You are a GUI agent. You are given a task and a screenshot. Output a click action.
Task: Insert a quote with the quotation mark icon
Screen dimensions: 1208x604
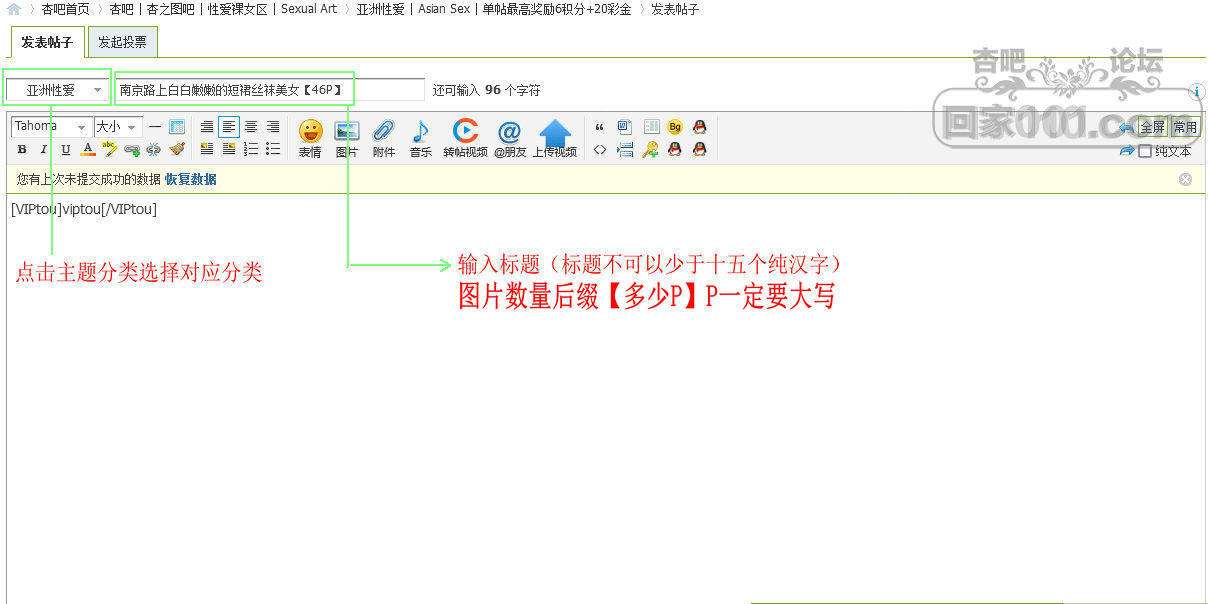(600, 127)
